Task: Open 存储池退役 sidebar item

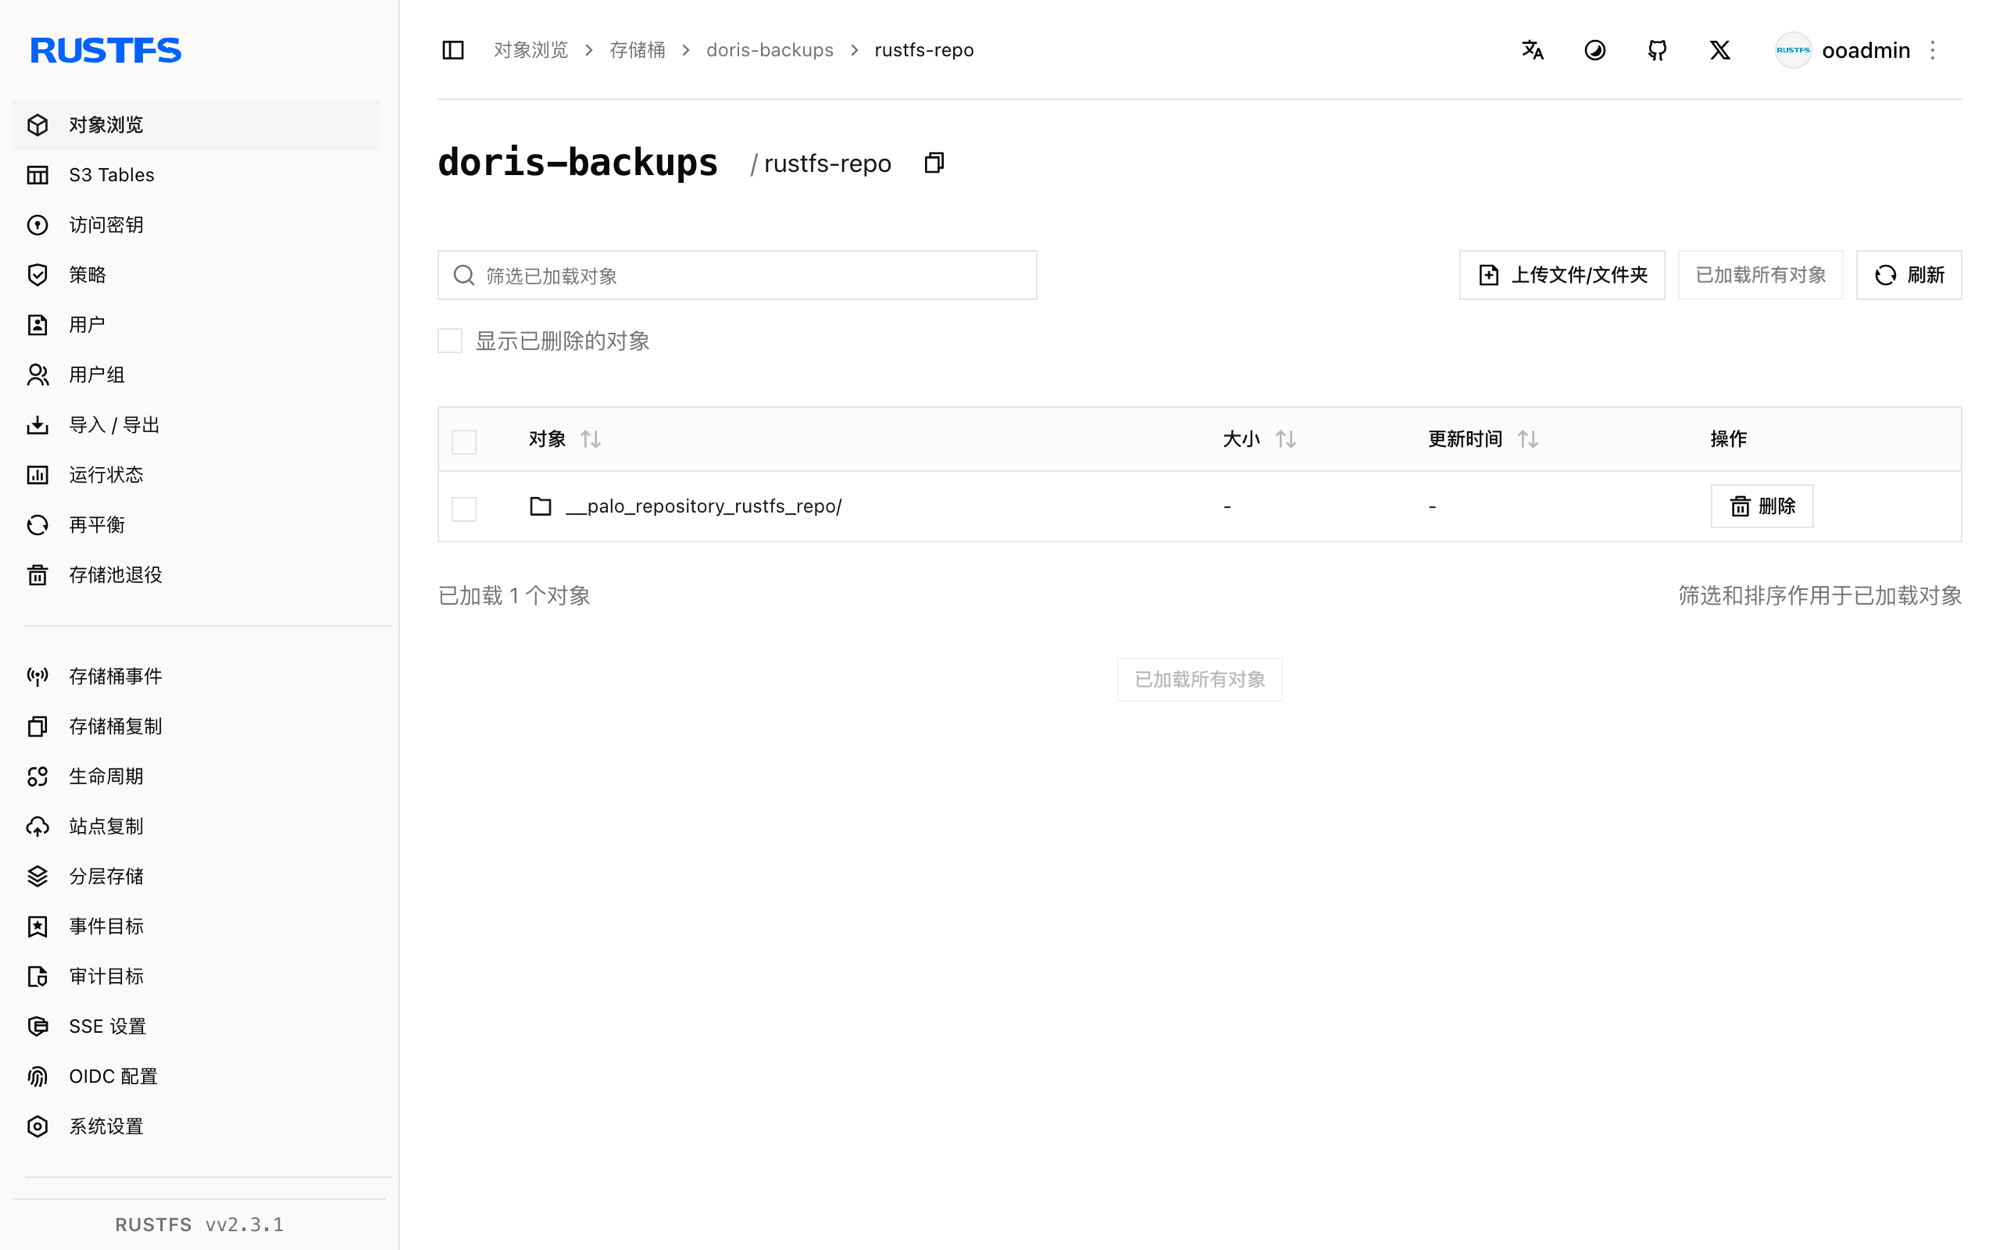Action: [196, 575]
